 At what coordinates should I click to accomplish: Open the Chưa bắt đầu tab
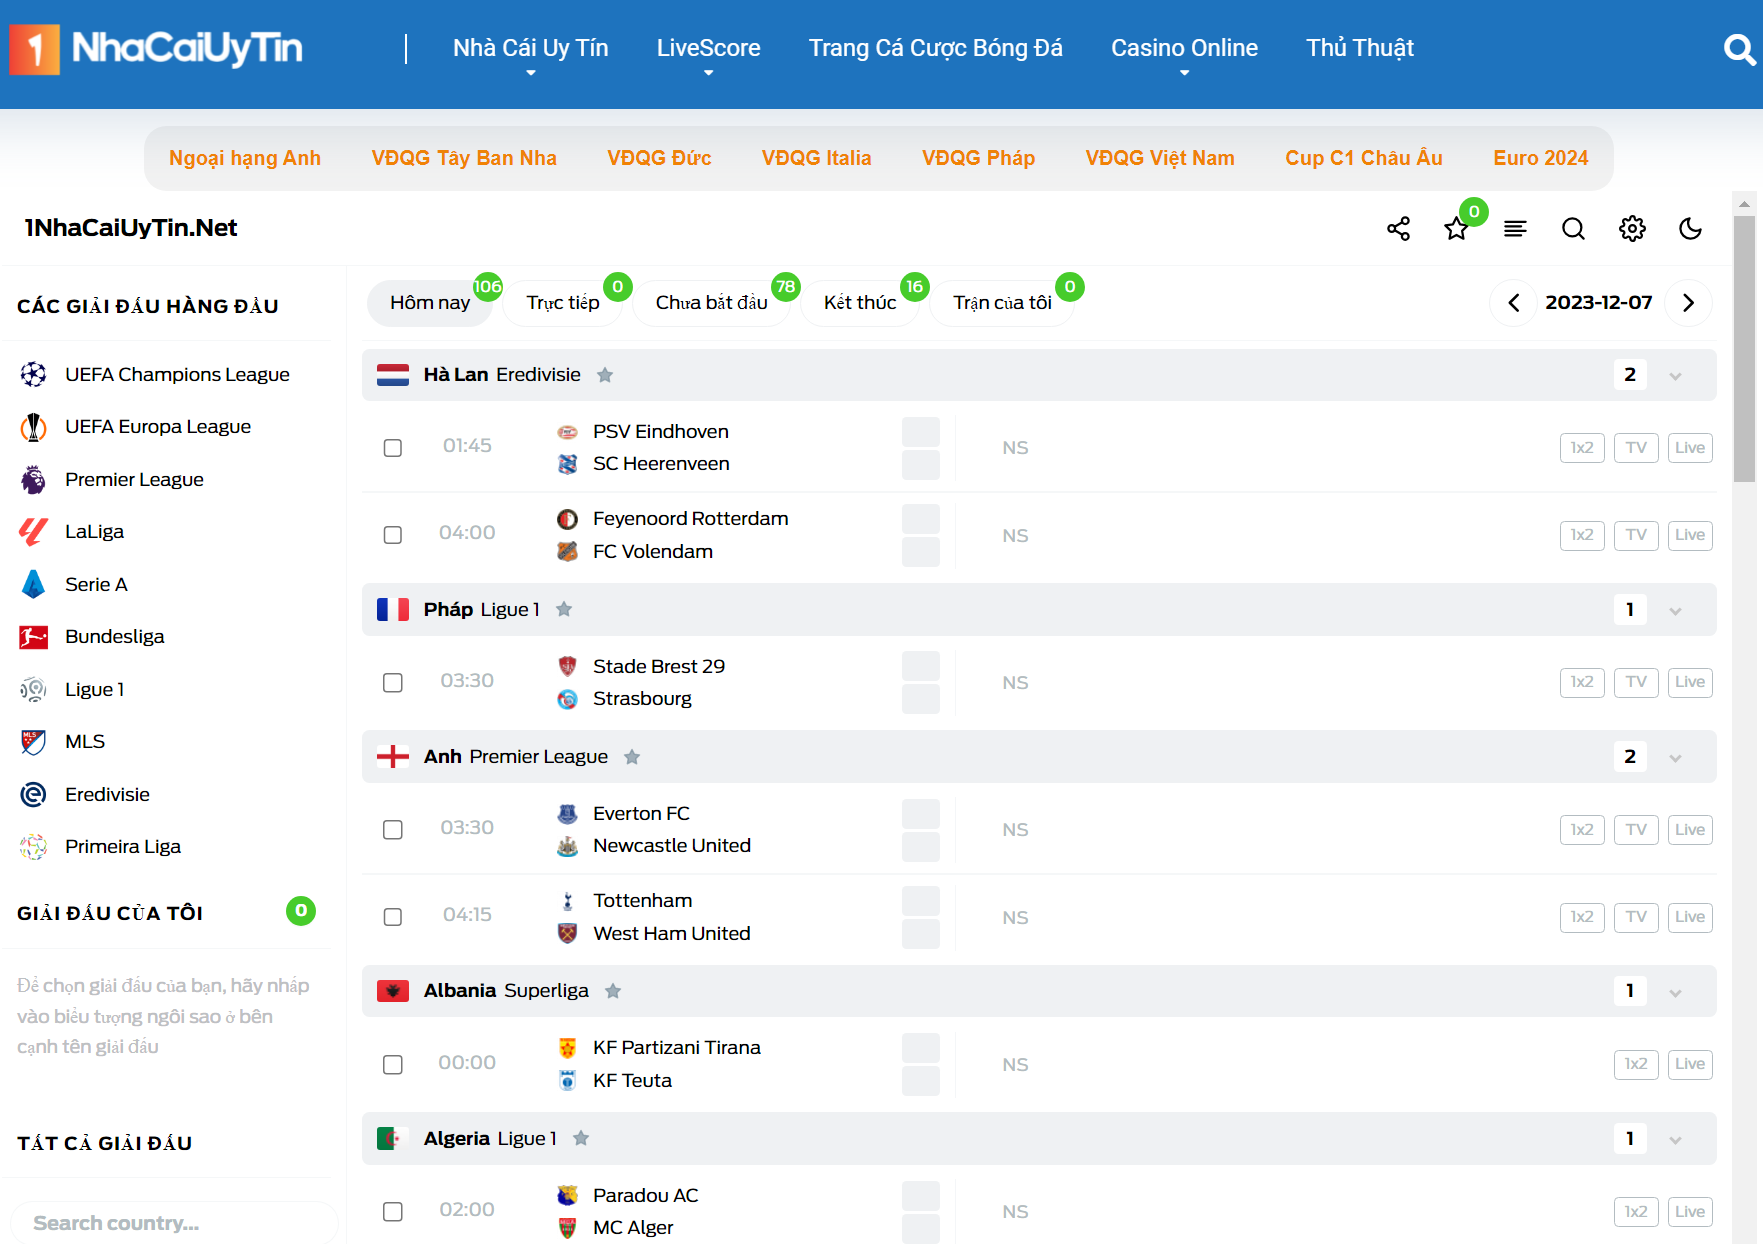point(711,303)
